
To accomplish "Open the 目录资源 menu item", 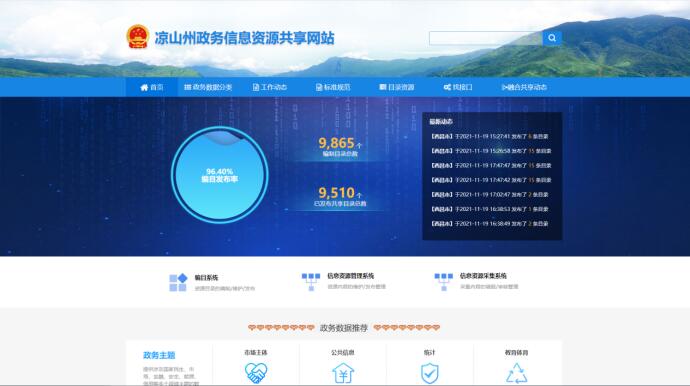I will 396,87.
